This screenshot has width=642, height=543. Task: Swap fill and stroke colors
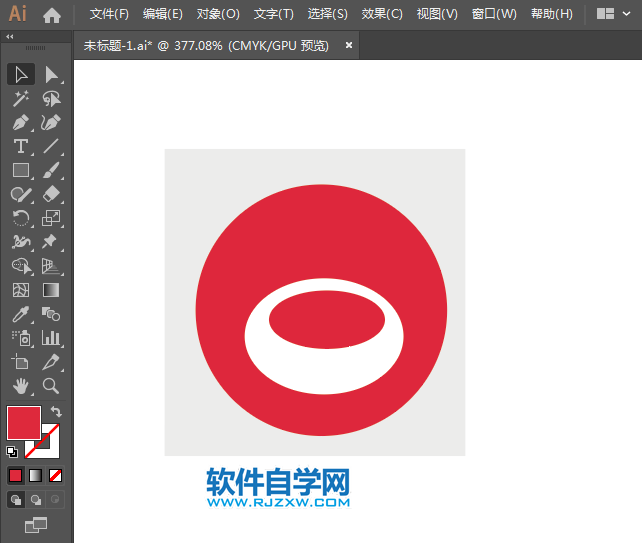[56, 412]
